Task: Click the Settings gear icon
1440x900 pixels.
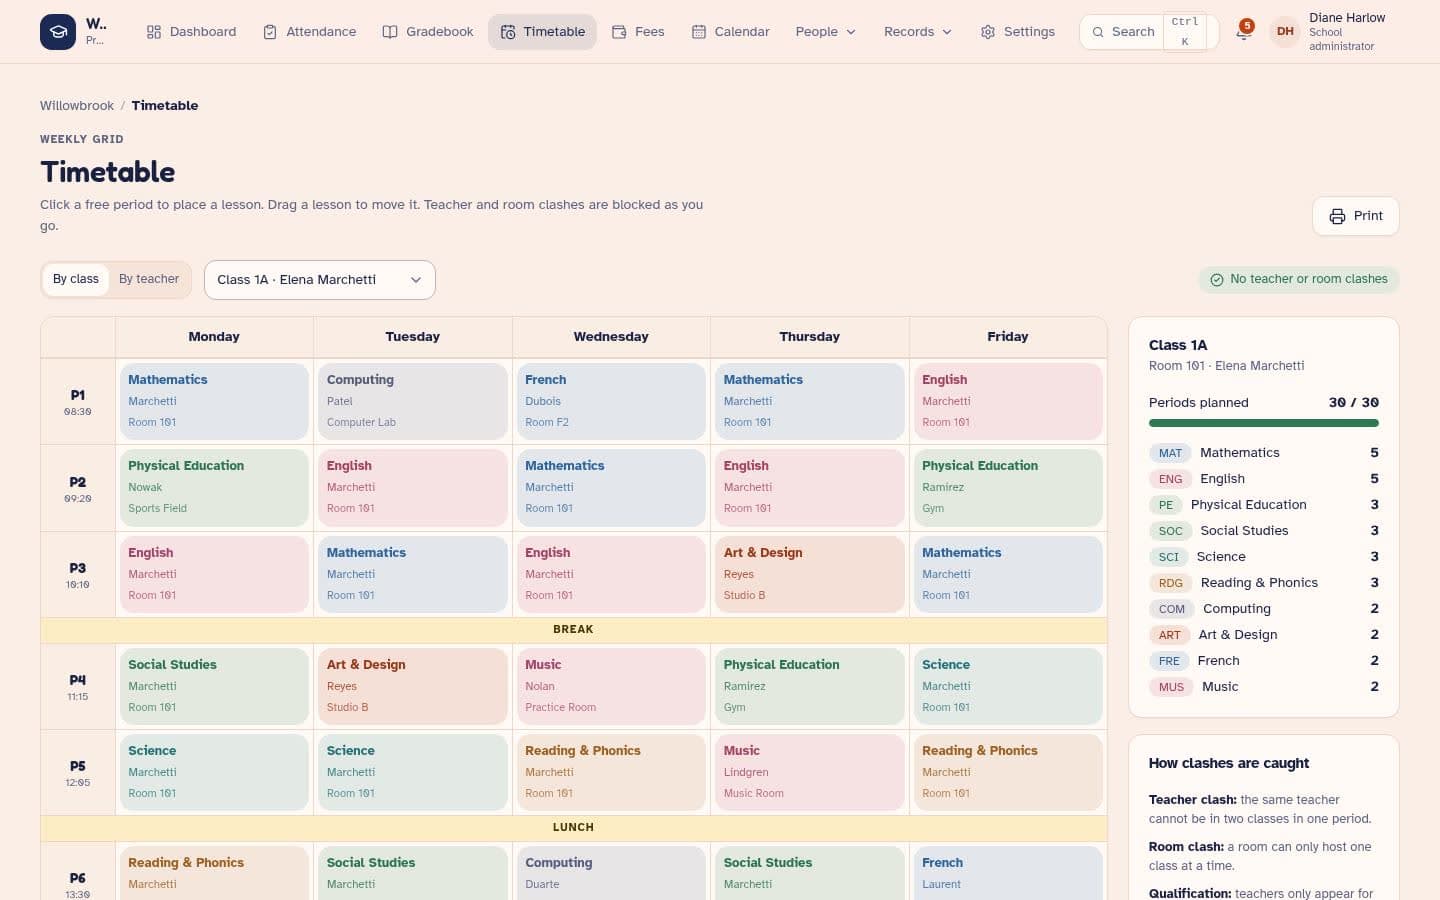Action: 988,32
